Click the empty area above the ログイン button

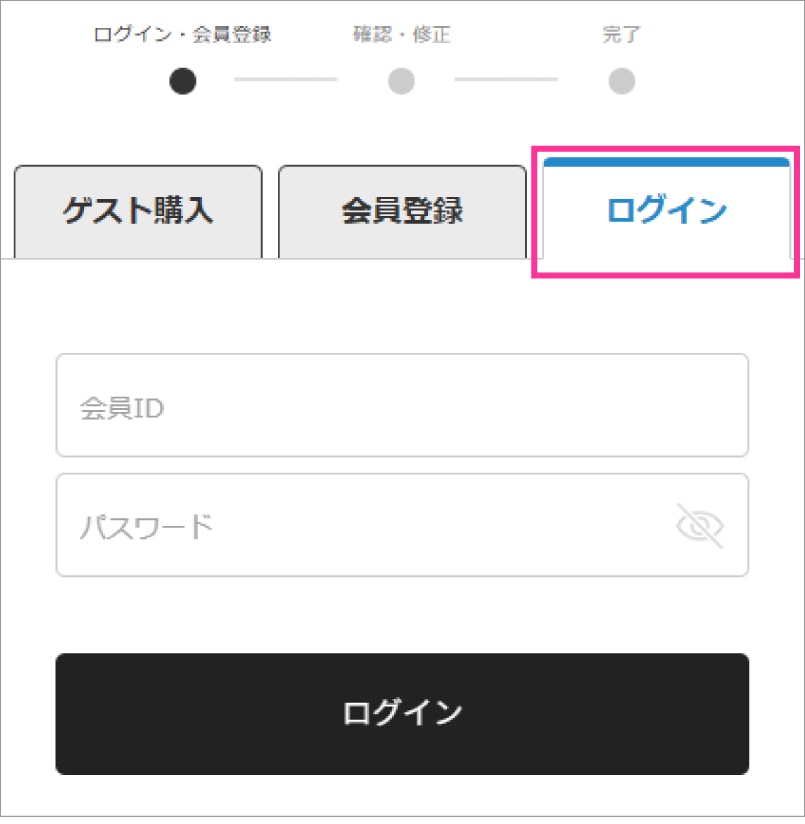click(402, 615)
